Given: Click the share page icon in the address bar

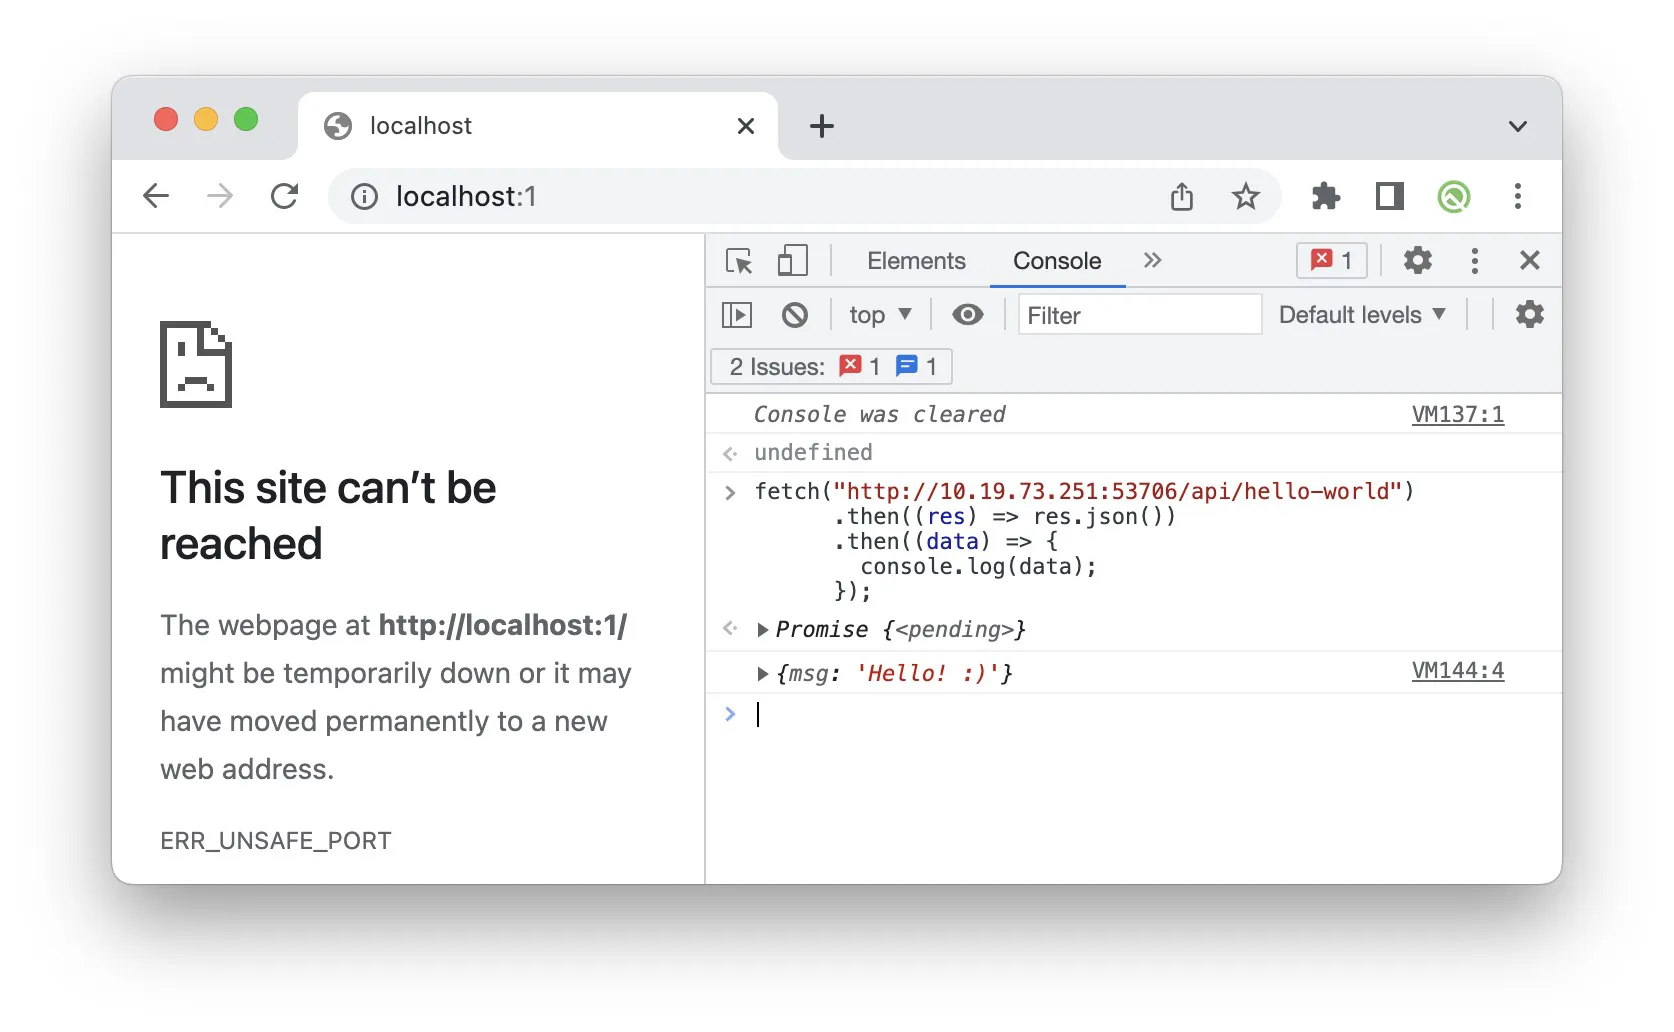Looking at the screenshot, I should coord(1182,196).
